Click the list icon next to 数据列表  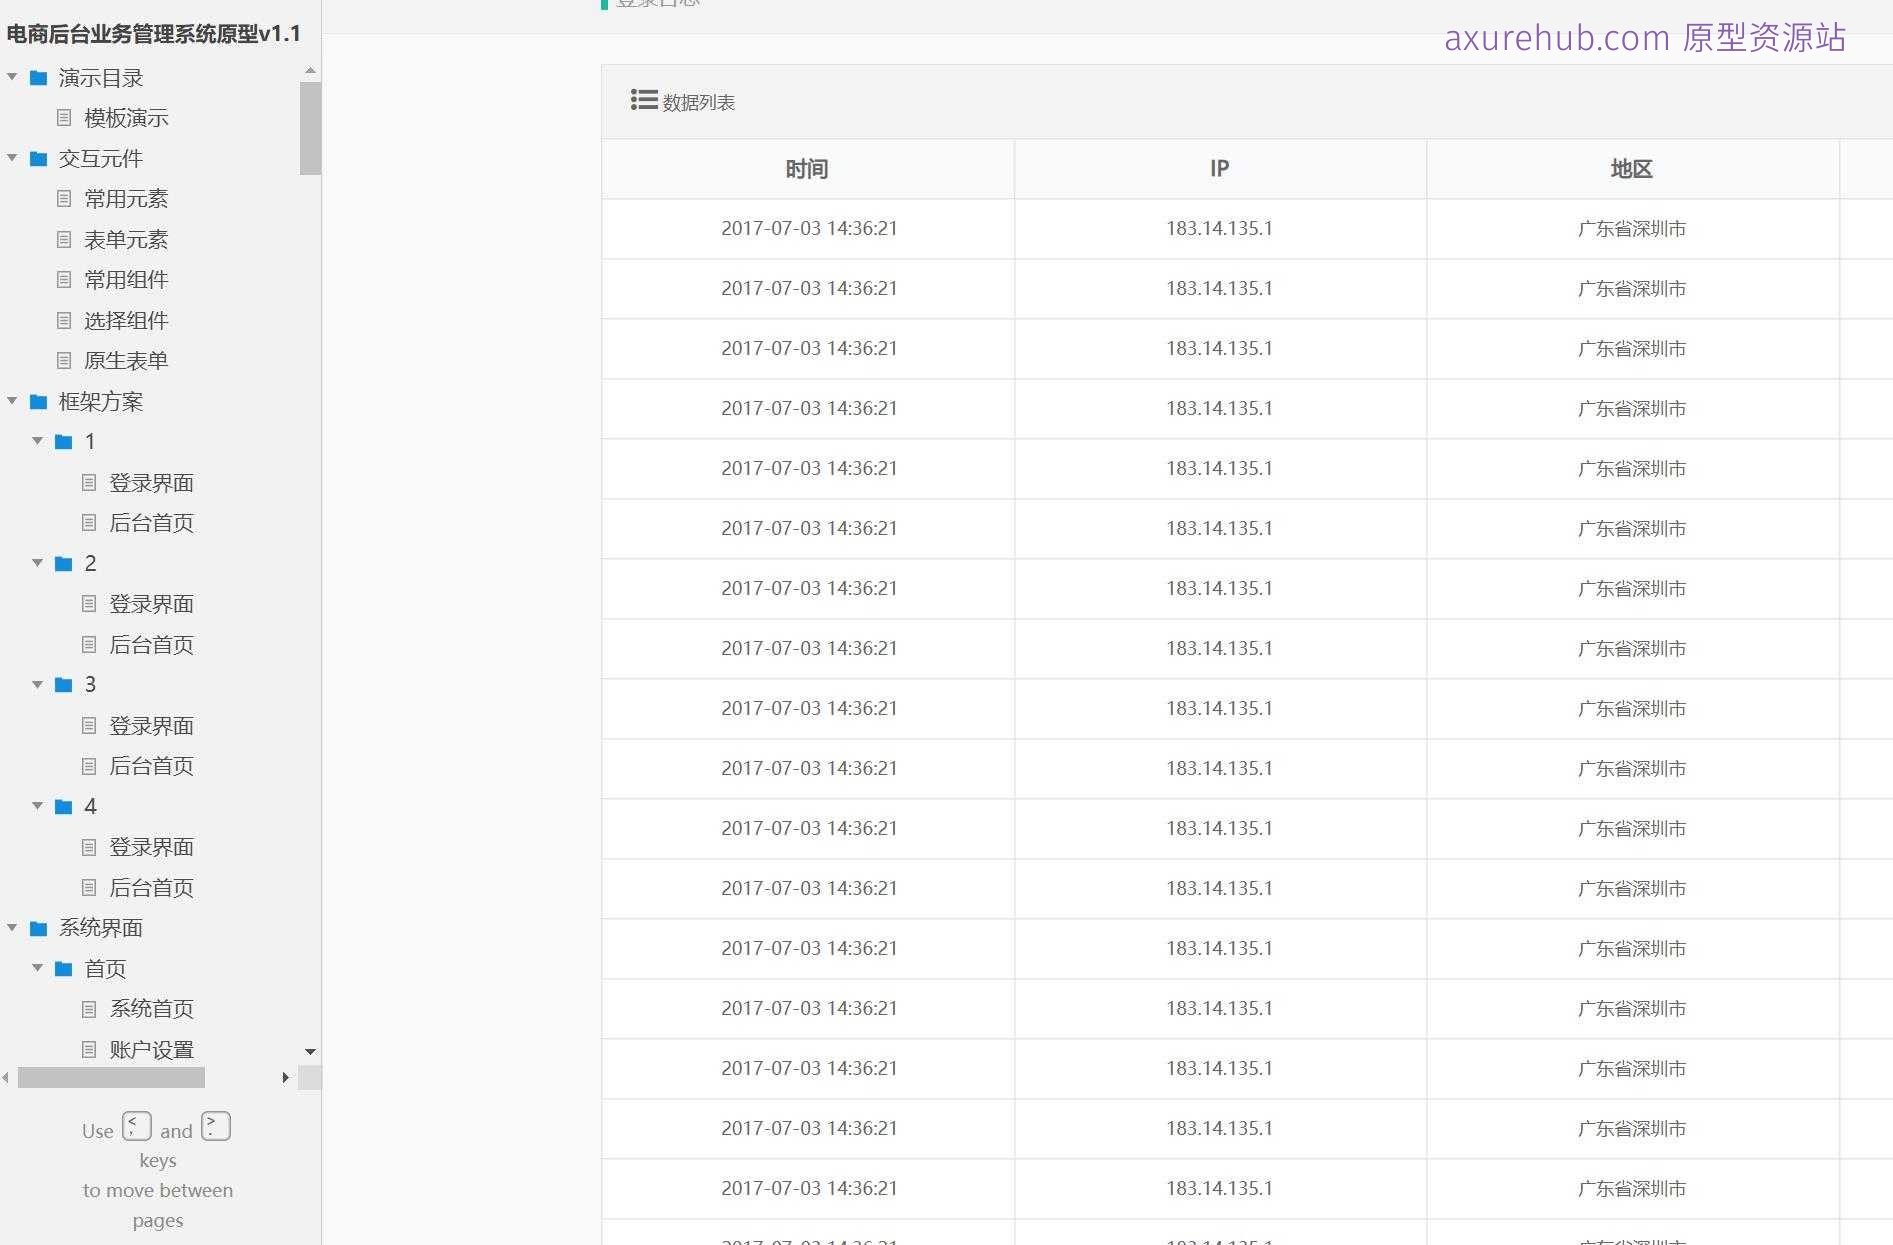pyautogui.click(x=643, y=100)
